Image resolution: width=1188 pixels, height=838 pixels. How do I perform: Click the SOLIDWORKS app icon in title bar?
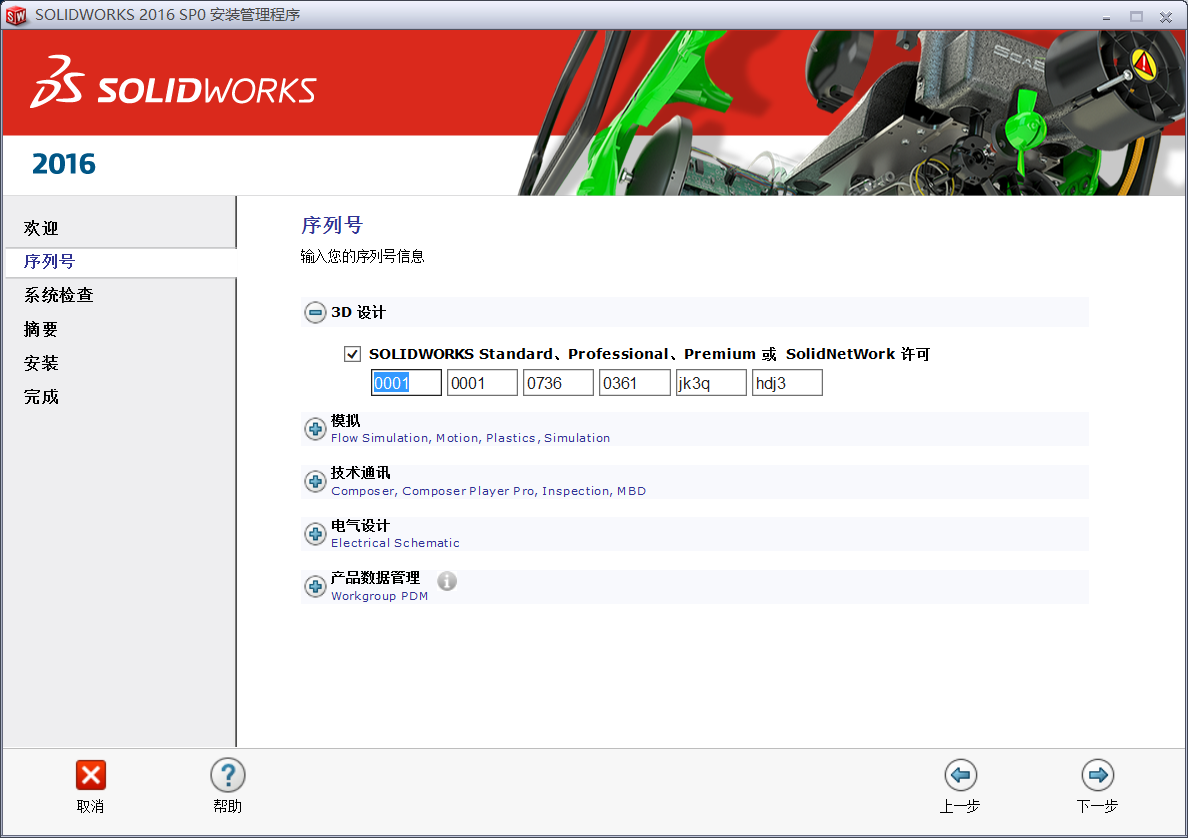tap(15, 15)
